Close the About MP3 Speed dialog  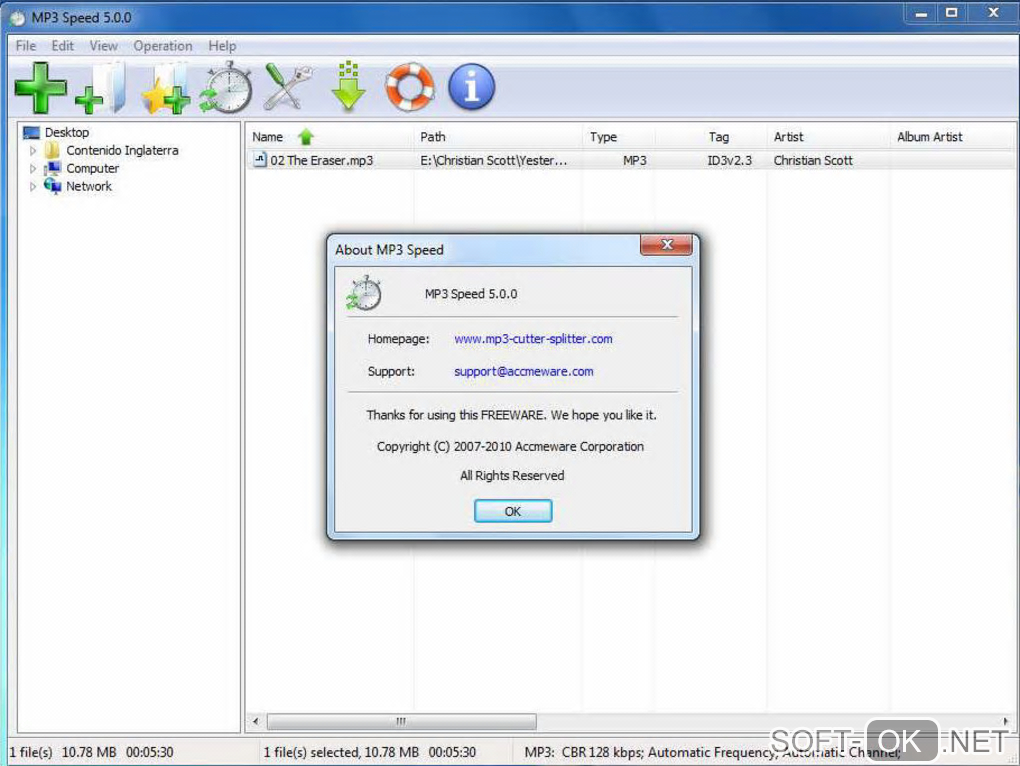(x=666, y=244)
